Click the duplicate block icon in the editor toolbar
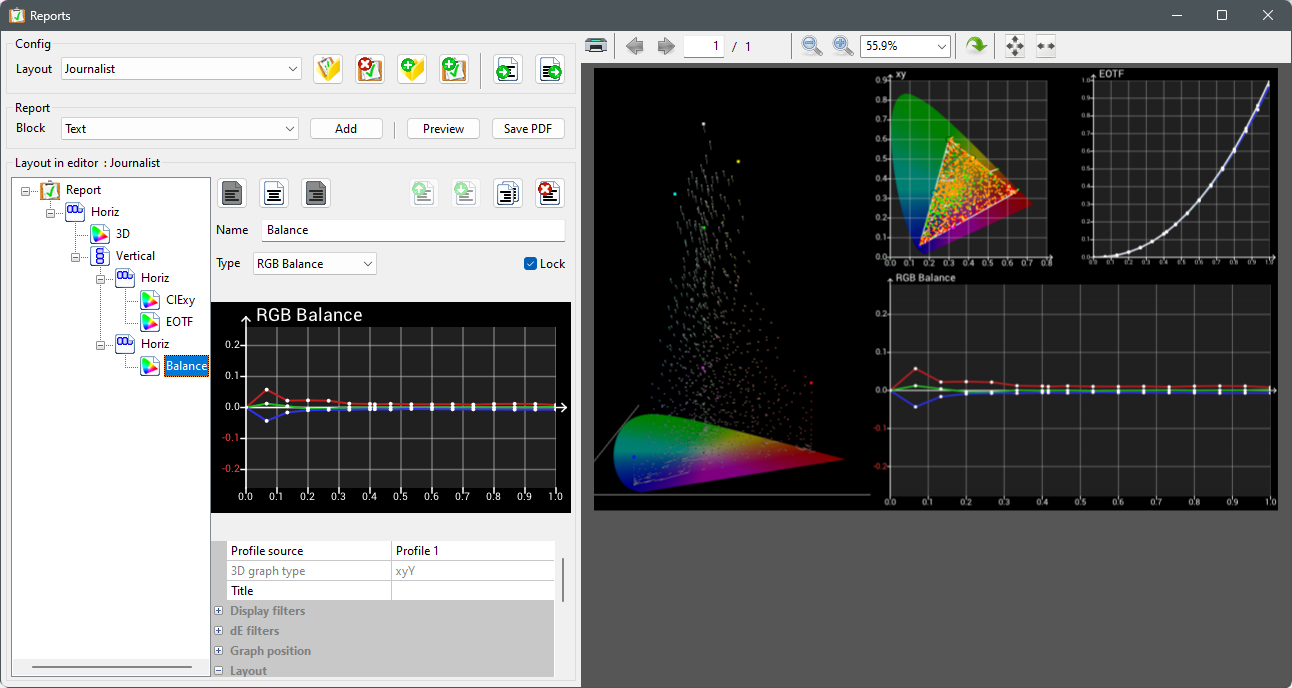The width and height of the screenshot is (1292, 688). (507, 193)
